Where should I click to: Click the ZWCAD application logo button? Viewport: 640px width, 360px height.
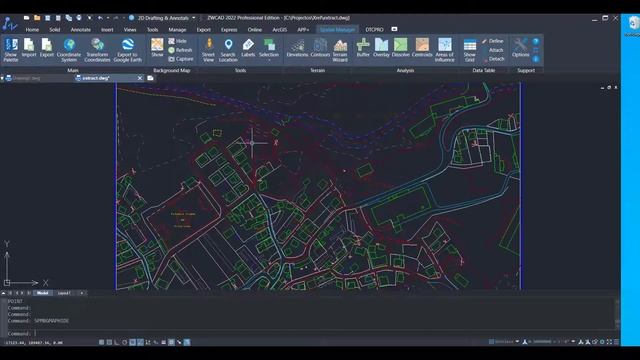(x=9, y=24)
